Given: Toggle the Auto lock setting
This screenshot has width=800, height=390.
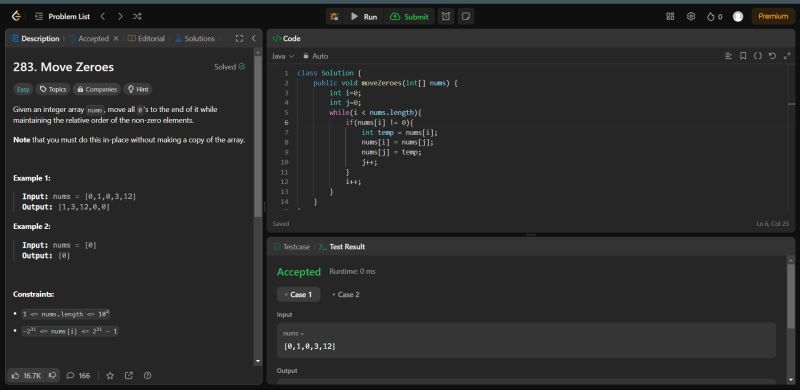Looking at the screenshot, I should point(315,56).
